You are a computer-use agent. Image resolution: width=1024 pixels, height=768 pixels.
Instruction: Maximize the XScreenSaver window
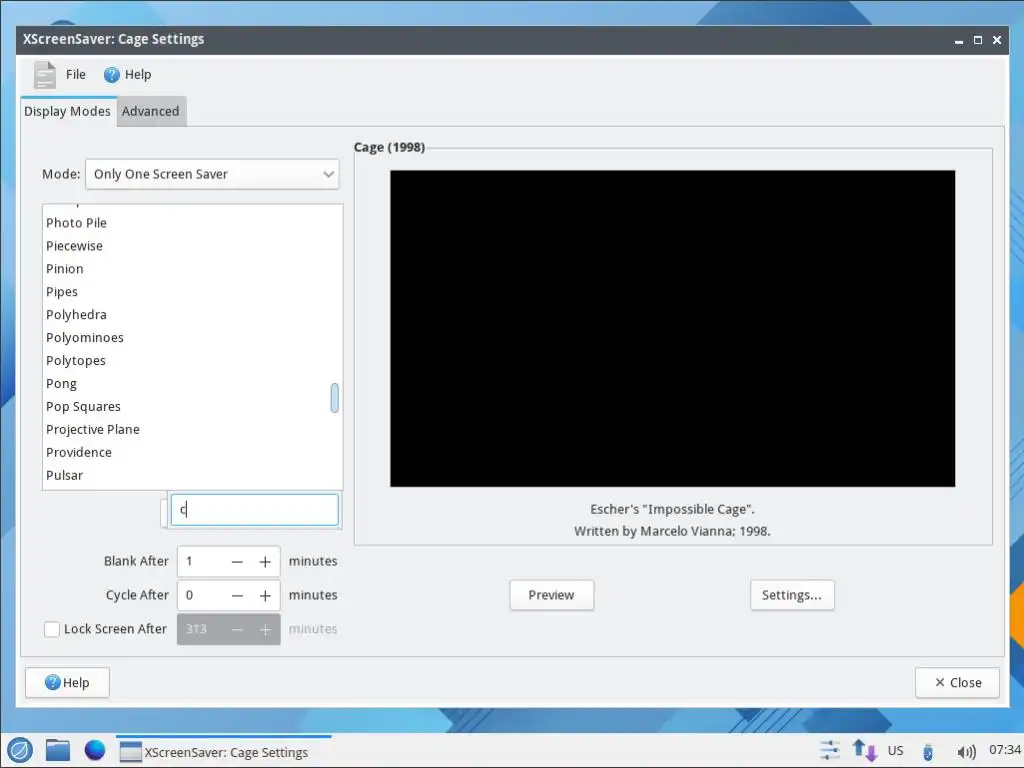pyautogui.click(x=978, y=40)
